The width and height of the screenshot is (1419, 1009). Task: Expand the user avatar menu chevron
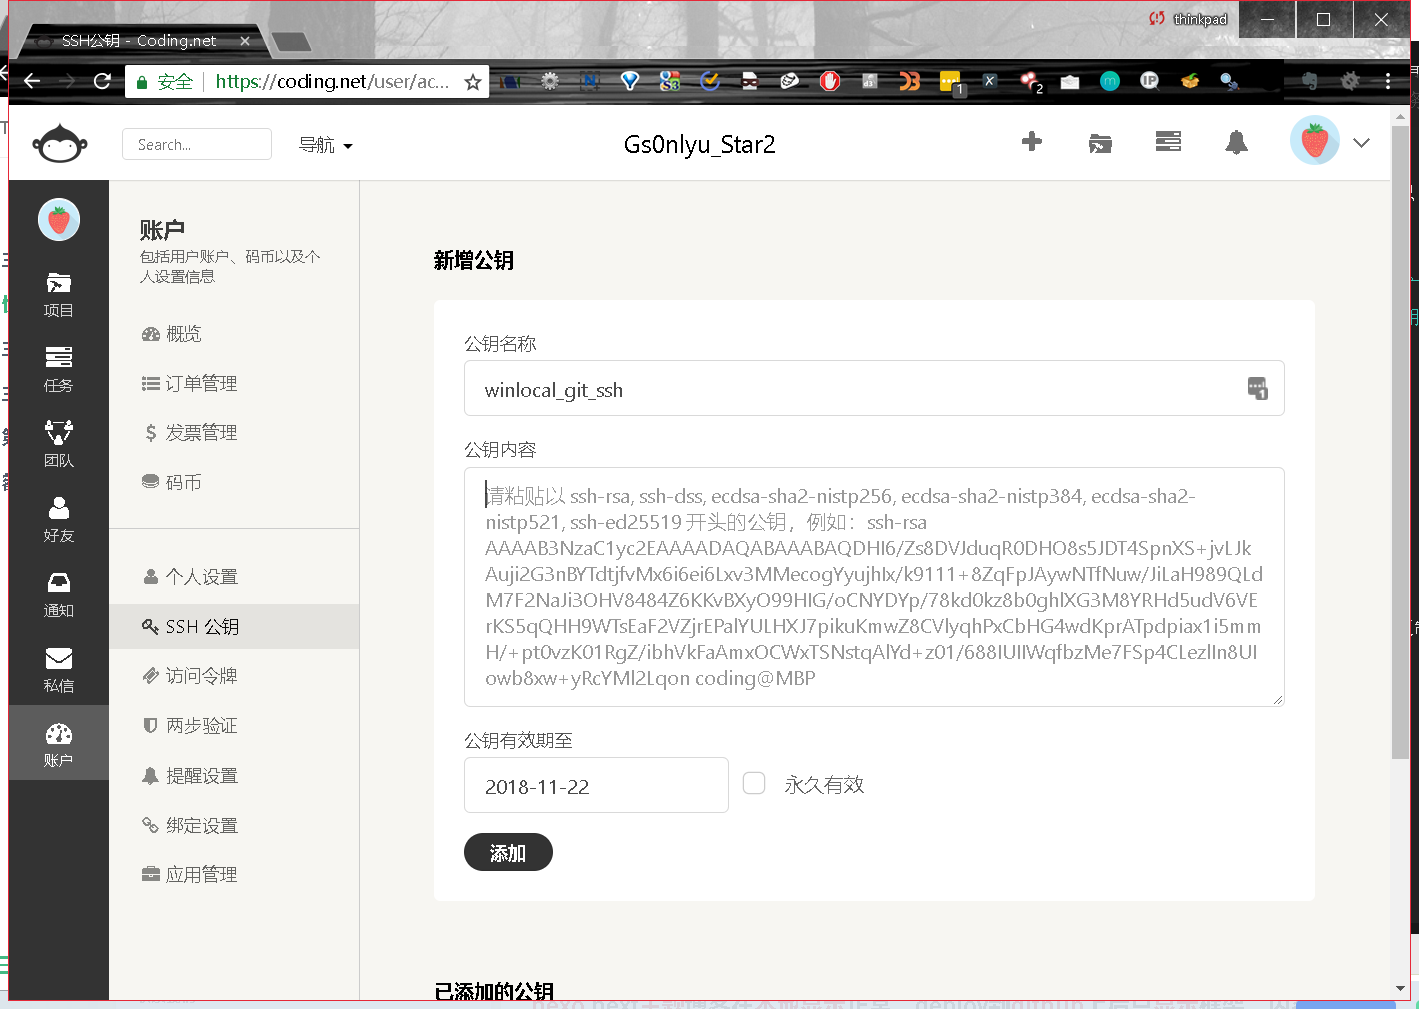click(1361, 143)
